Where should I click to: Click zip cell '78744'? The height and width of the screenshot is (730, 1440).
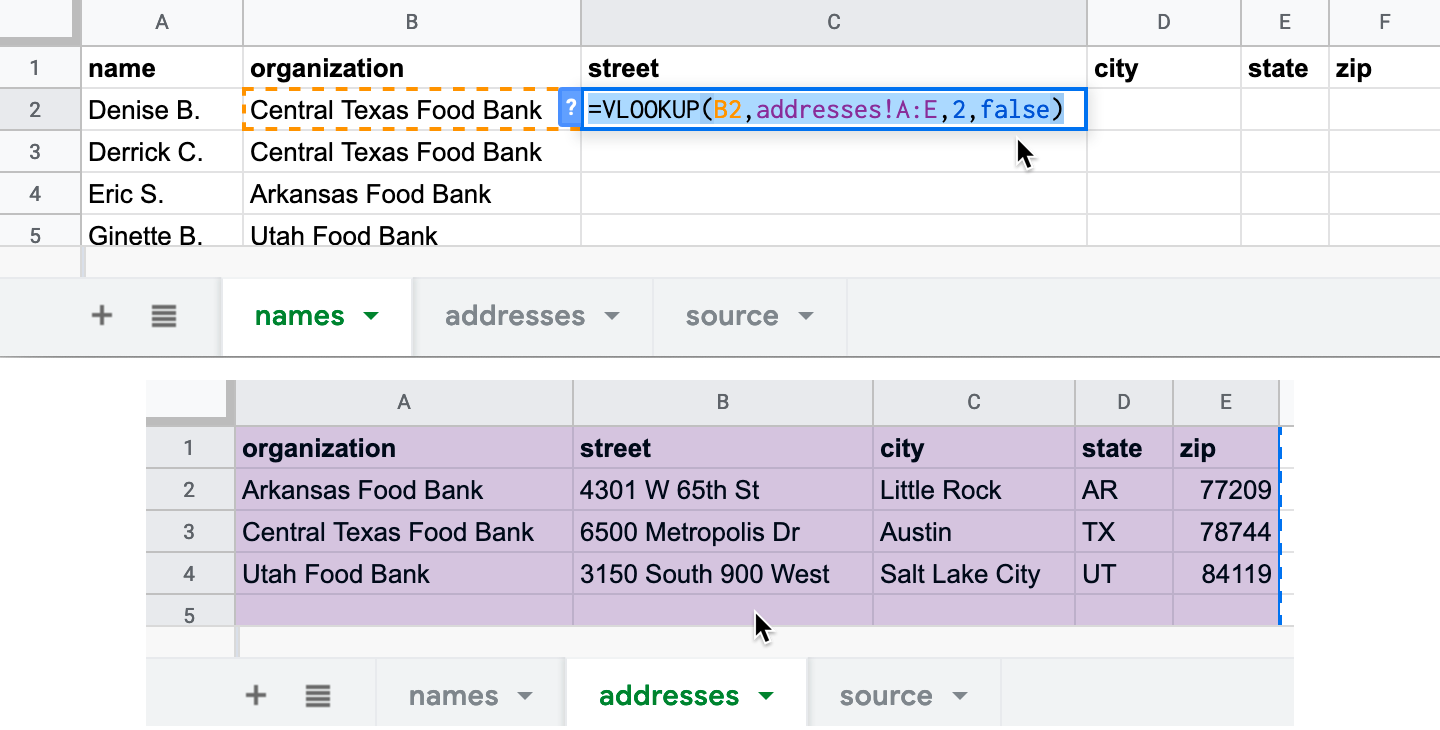click(x=1226, y=532)
